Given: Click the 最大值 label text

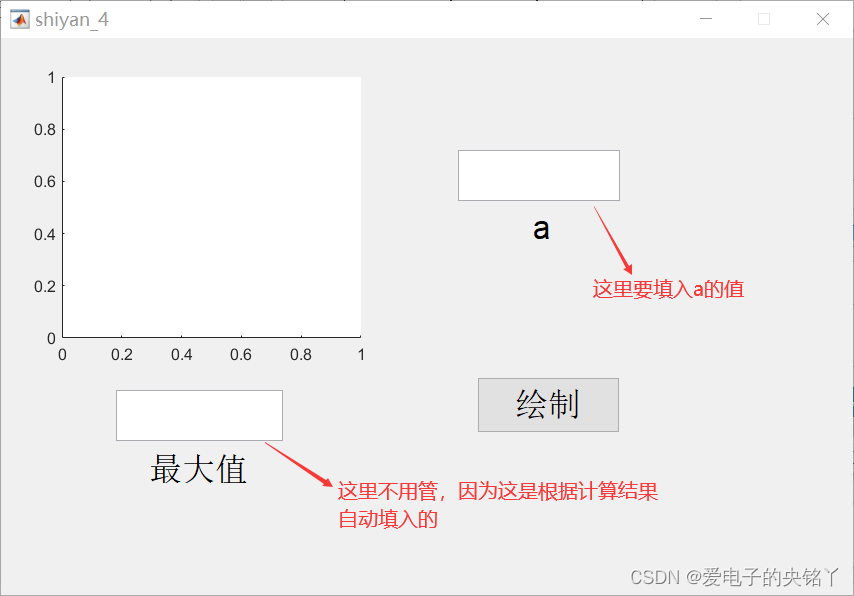Looking at the screenshot, I should 198,469.
